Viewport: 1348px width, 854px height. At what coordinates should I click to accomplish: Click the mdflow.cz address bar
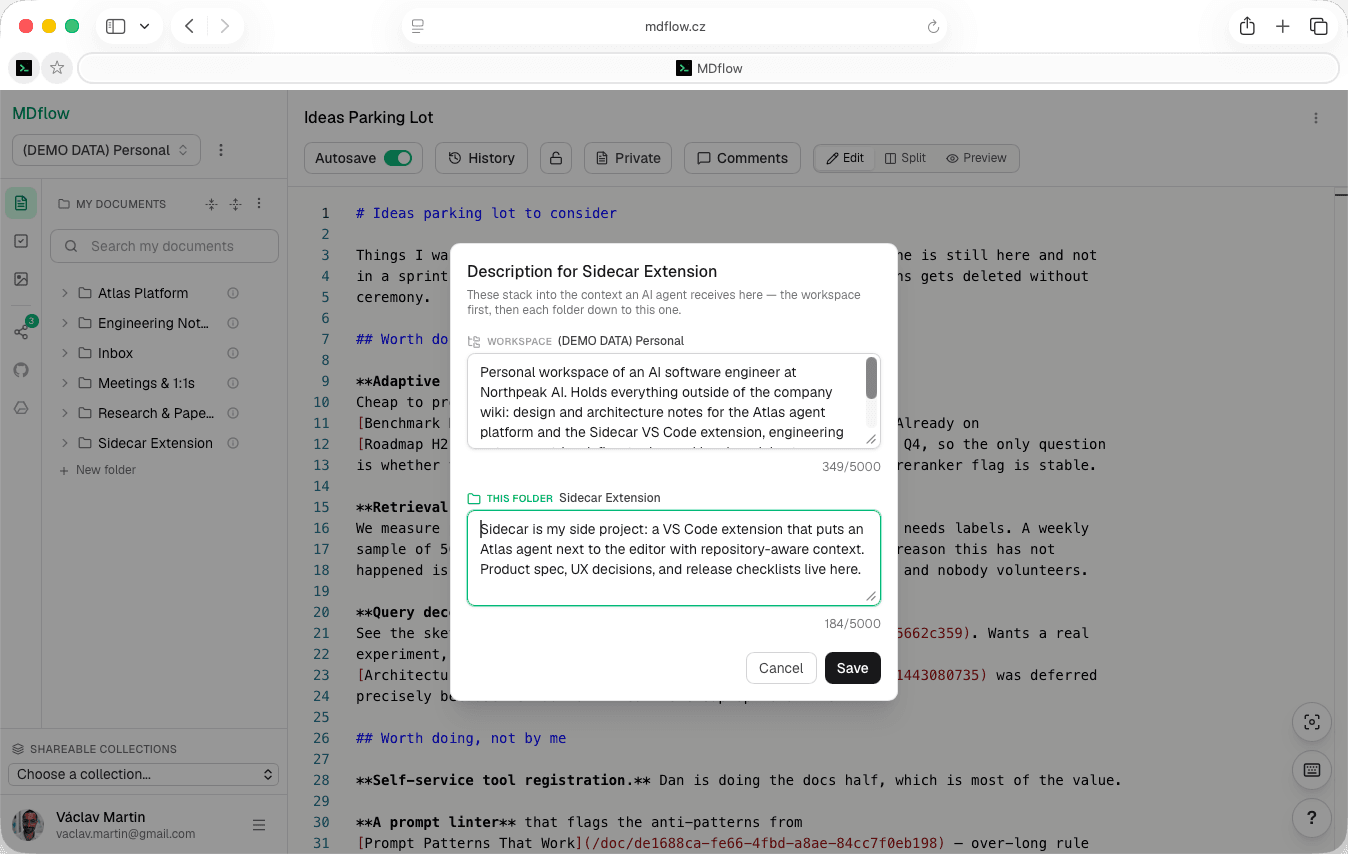click(675, 27)
